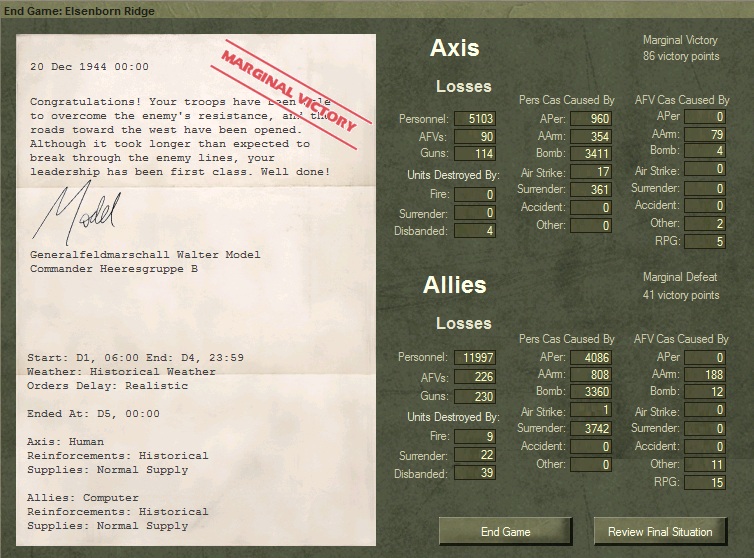Click the Axis heading
Image resolution: width=754 pixels, height=558 pixels.
click(454, 48)
